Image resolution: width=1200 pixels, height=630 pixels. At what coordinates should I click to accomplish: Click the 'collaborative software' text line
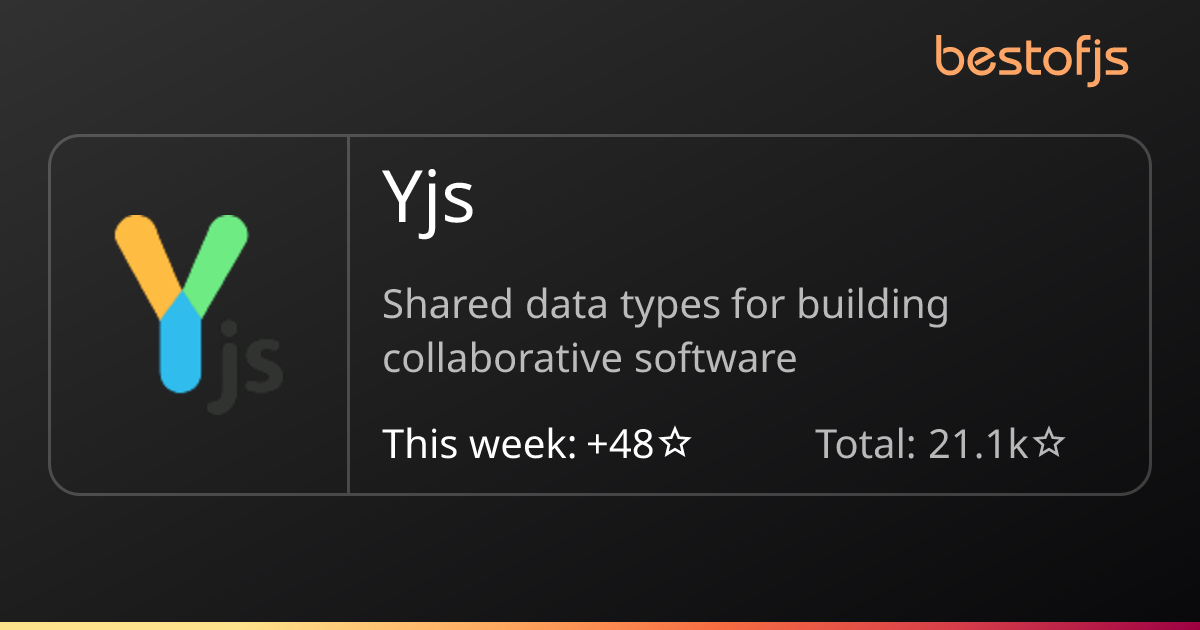coord(589,357)
